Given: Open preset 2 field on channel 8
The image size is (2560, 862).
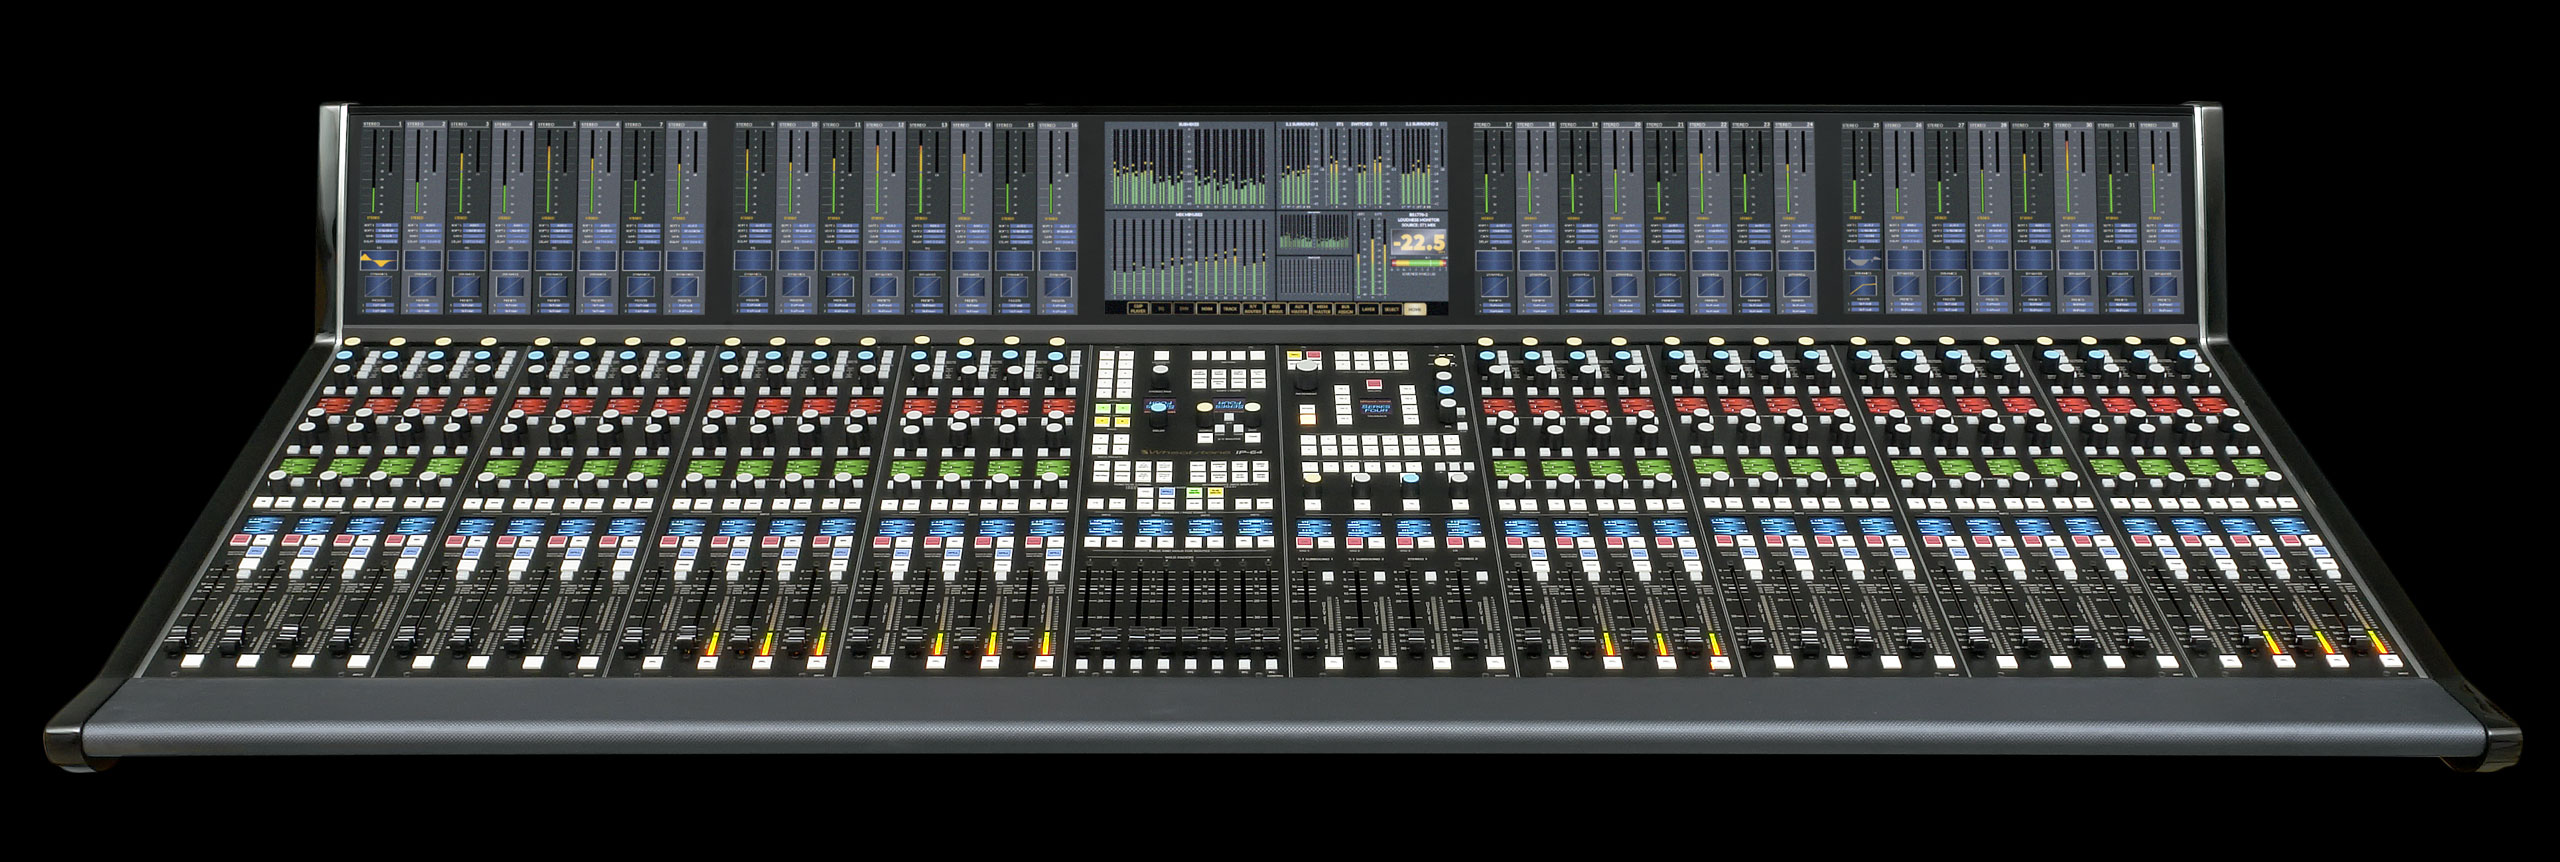Looking at the screenshot, I should (686, 311).
